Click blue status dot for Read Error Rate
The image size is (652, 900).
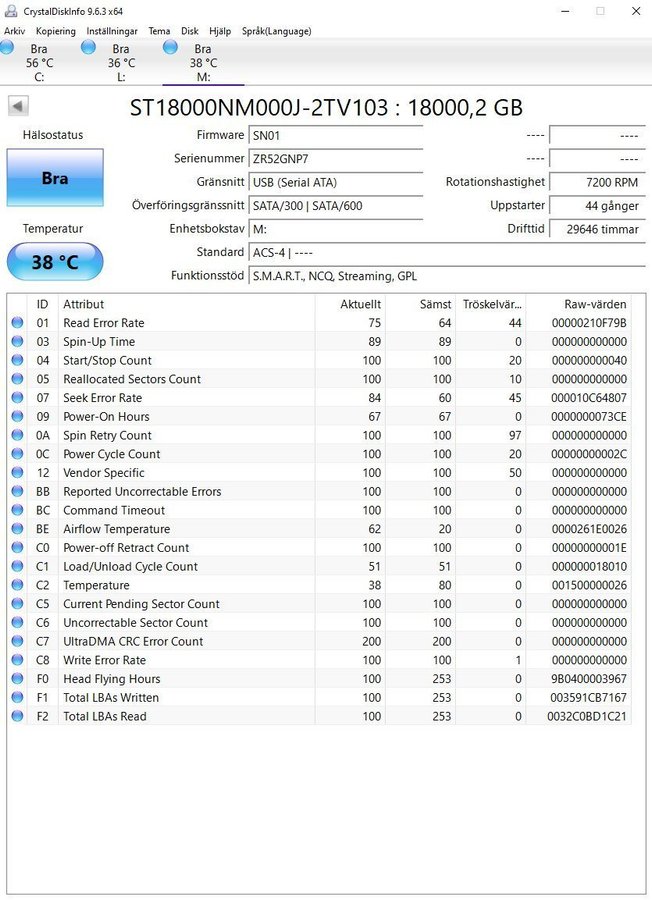click(17, 323)
